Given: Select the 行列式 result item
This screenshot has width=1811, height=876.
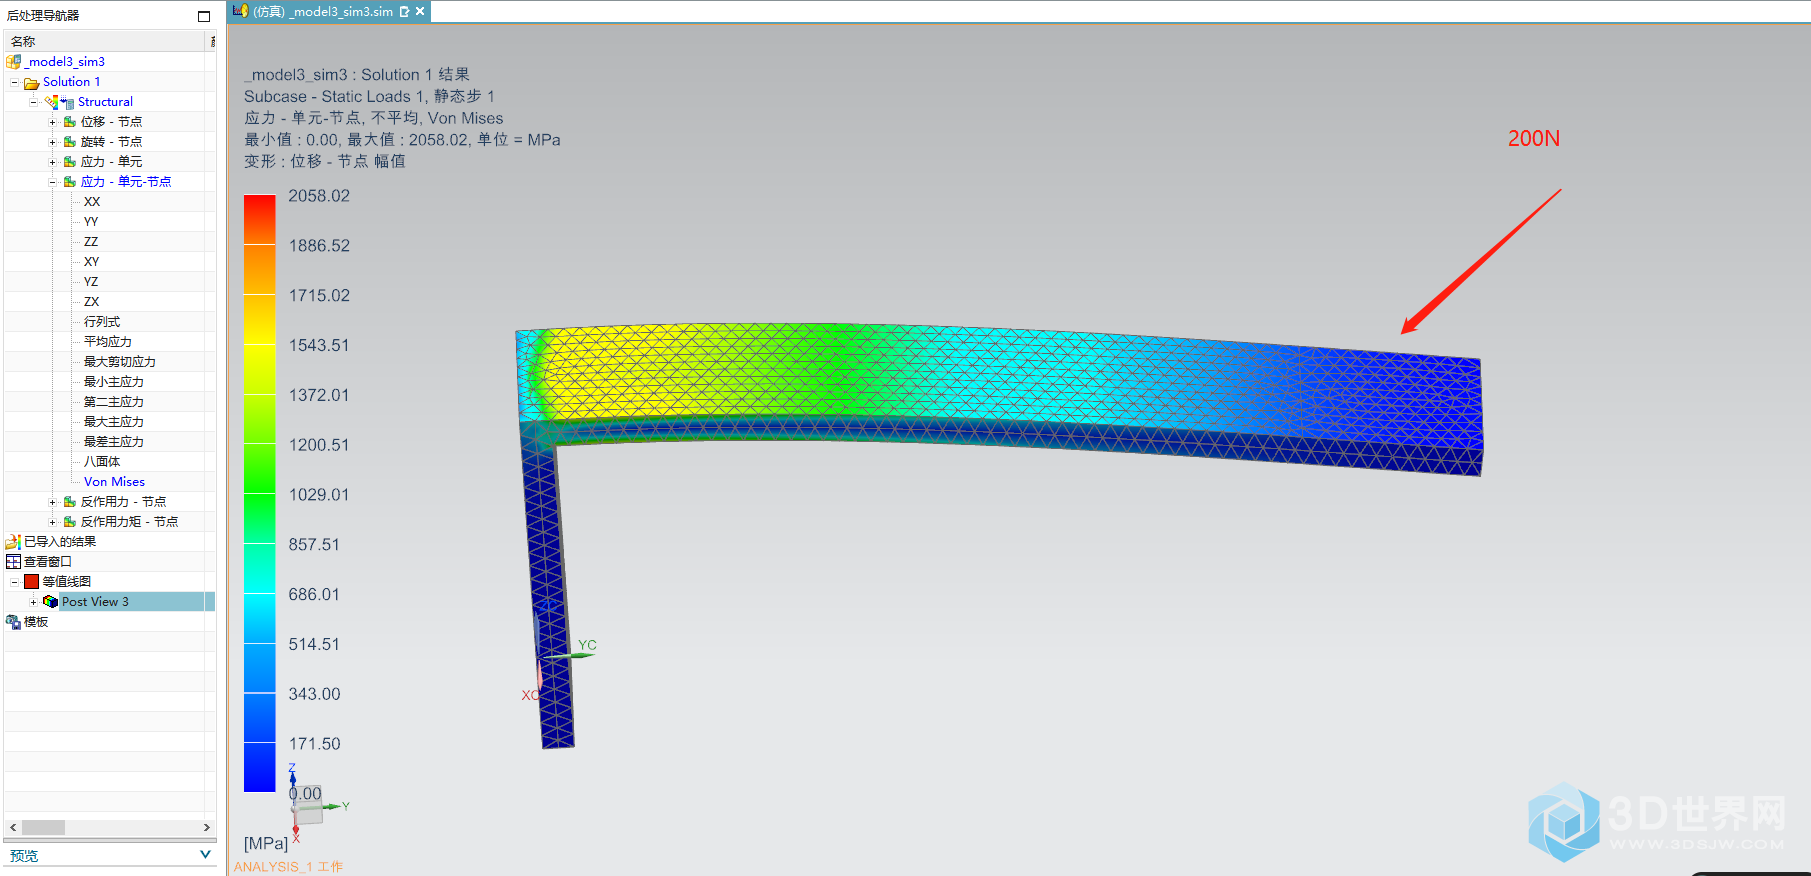Looking at the screenshot, I should [x=102, y=322].
